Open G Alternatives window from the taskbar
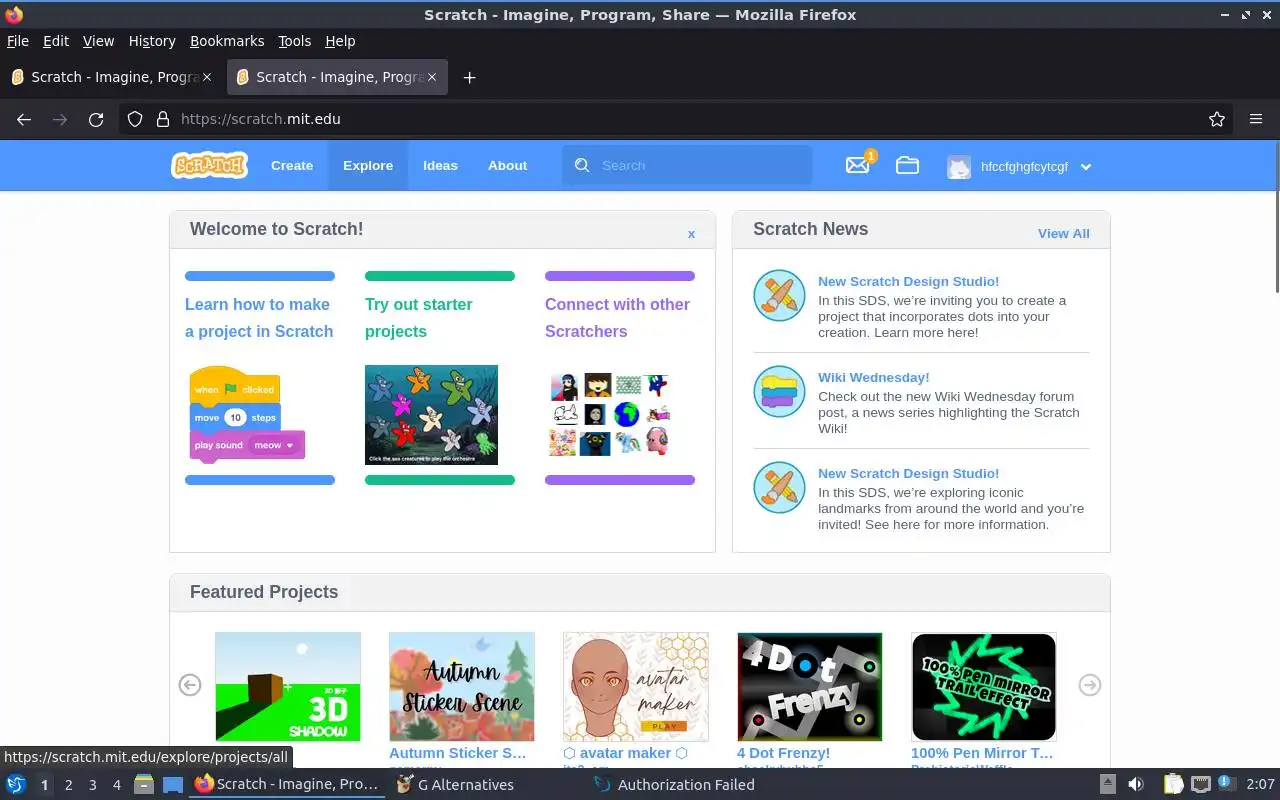The width and height of the screenshot is (1280, 800). (x=456, y=784)
